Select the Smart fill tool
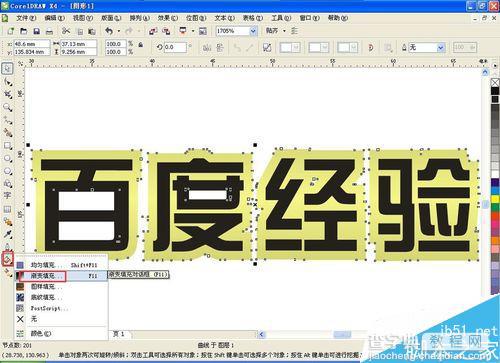The width and height of the screenshot is (500, 363). (x=8, y=133)
